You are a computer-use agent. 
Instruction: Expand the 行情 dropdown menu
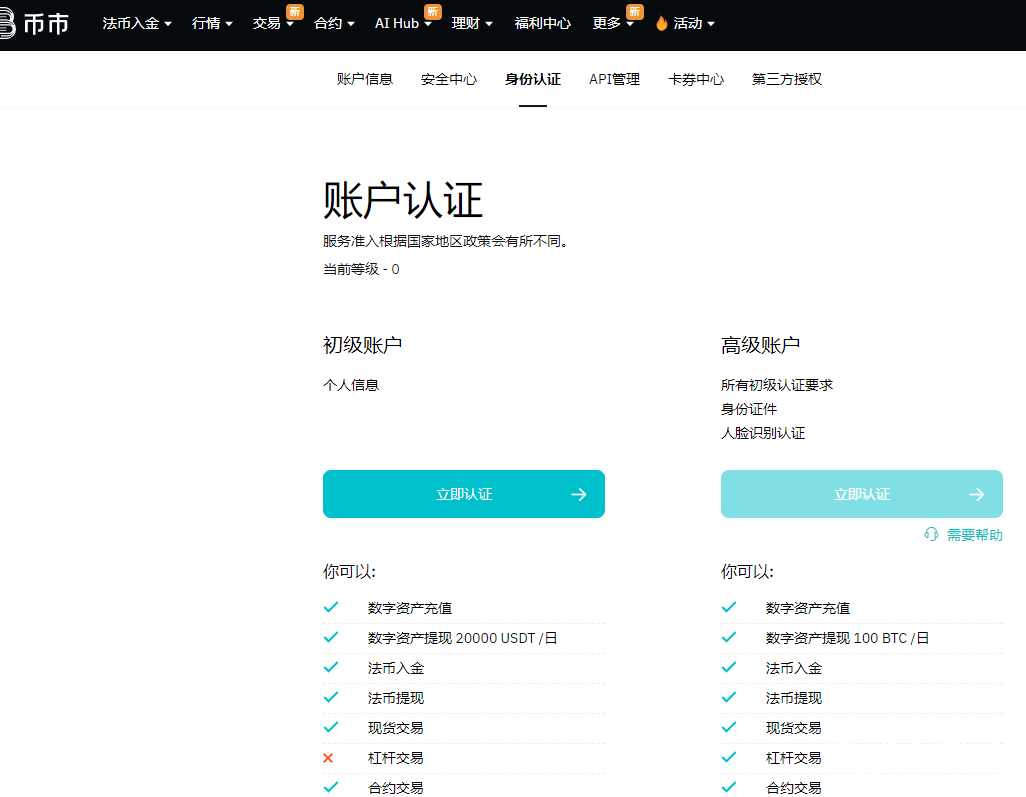(212, 23)
